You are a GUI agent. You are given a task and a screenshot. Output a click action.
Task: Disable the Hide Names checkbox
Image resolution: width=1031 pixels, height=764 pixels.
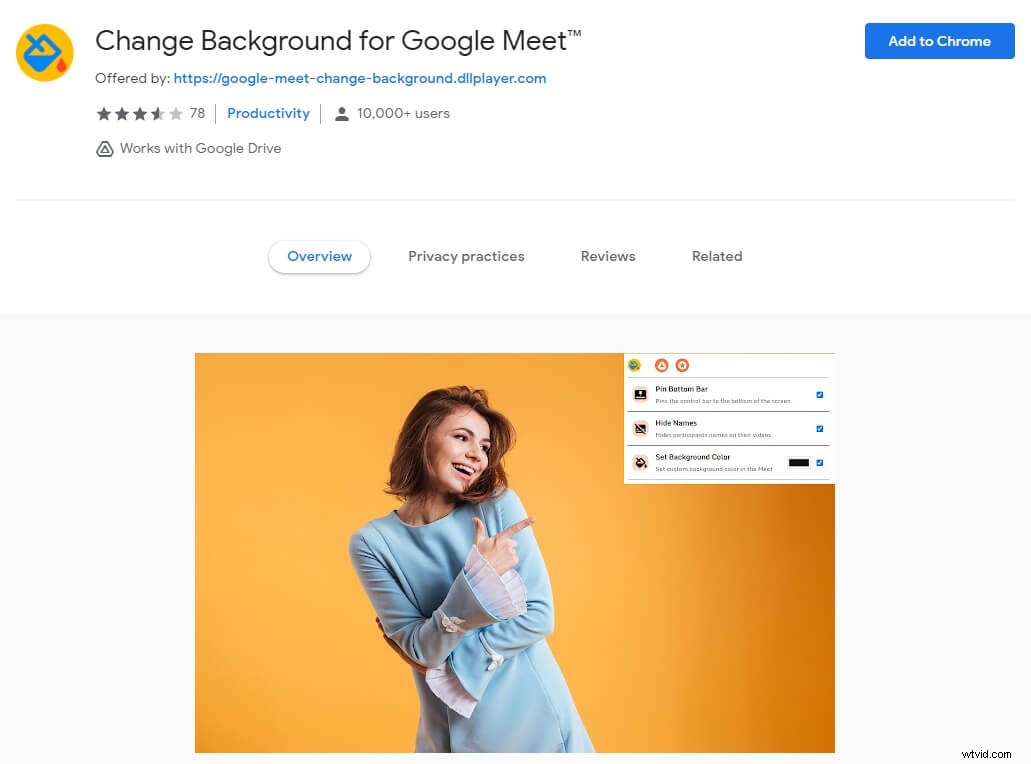tap(819, 429)
